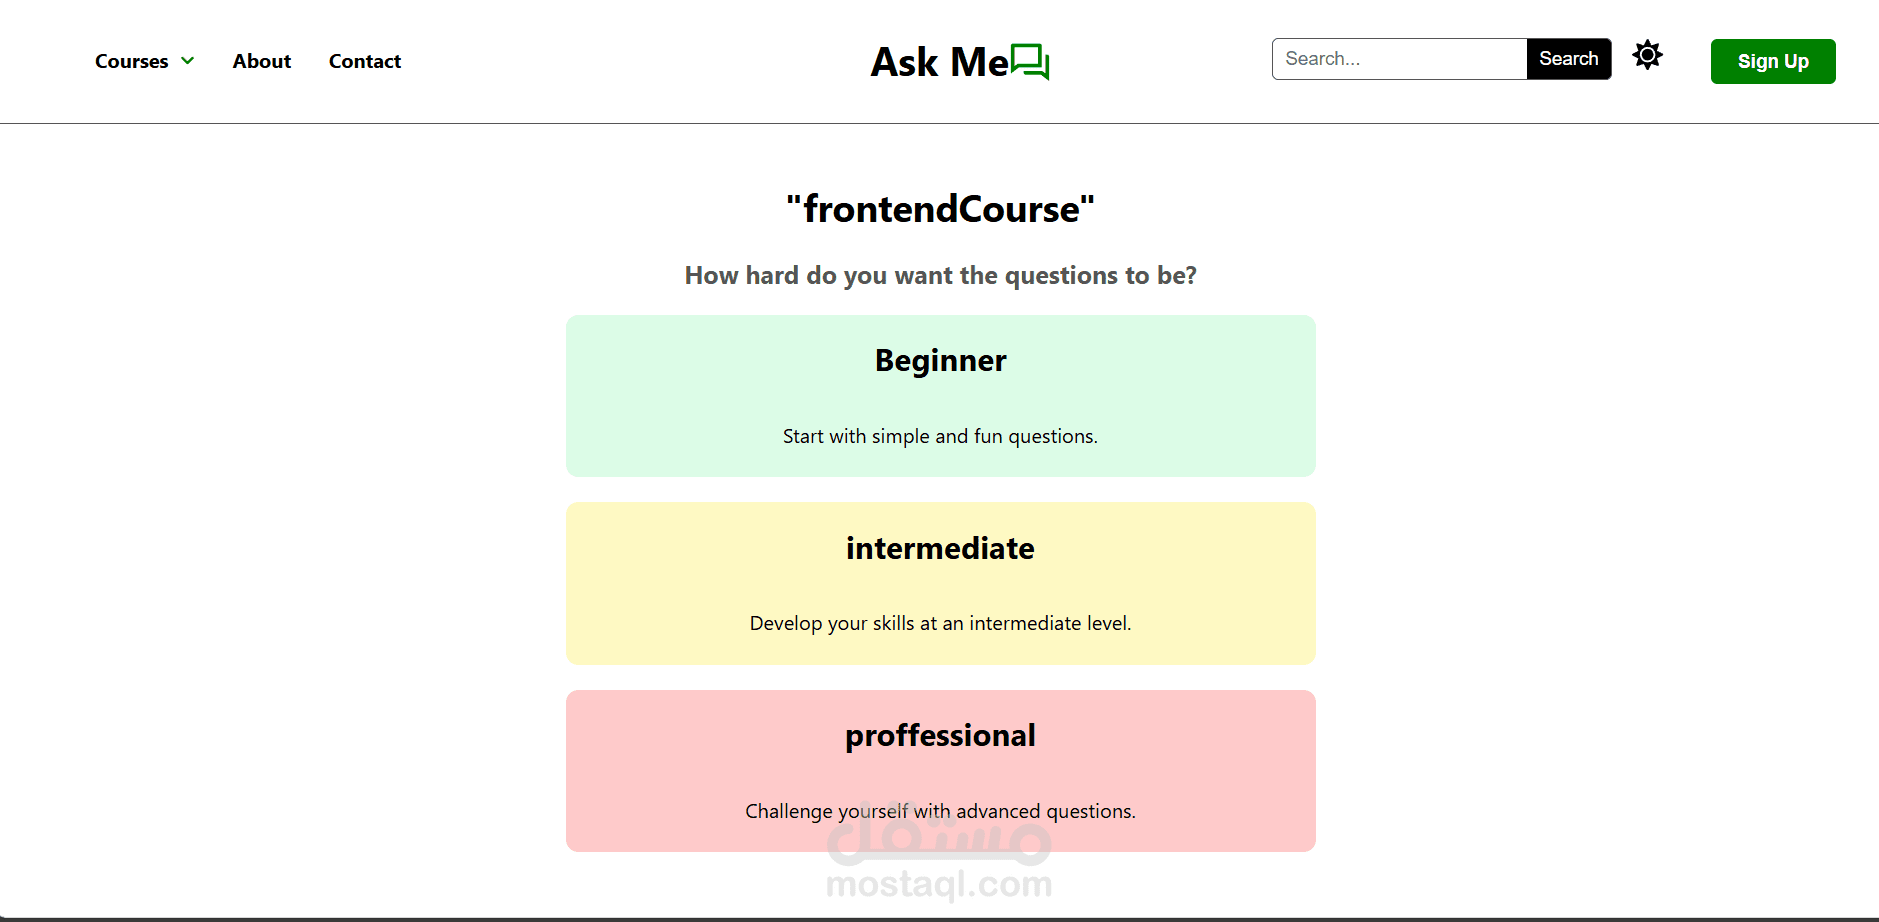The height and width of the screenshot is (922, 1879).
Task: Click the proffessional card title
Action: point(940,735)
